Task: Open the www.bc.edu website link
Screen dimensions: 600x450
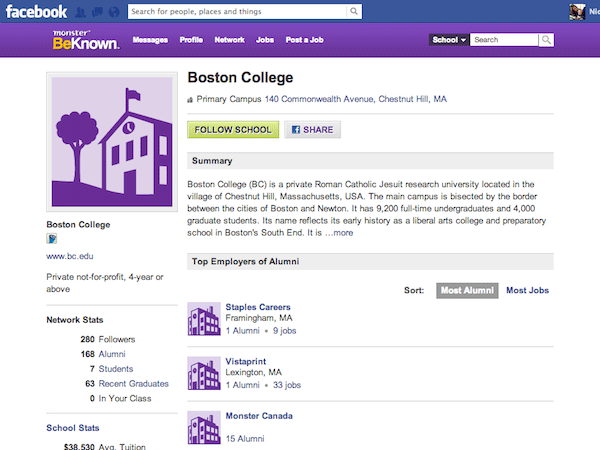Action: tap(70, 256)
